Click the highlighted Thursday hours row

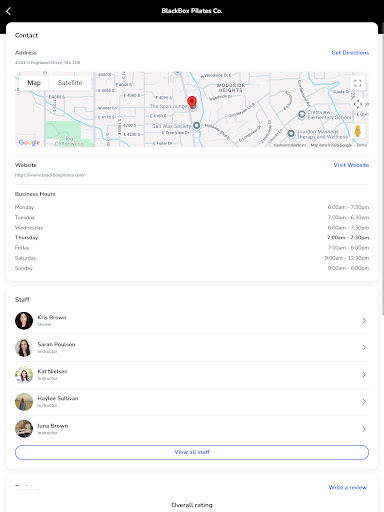(192, 238)
